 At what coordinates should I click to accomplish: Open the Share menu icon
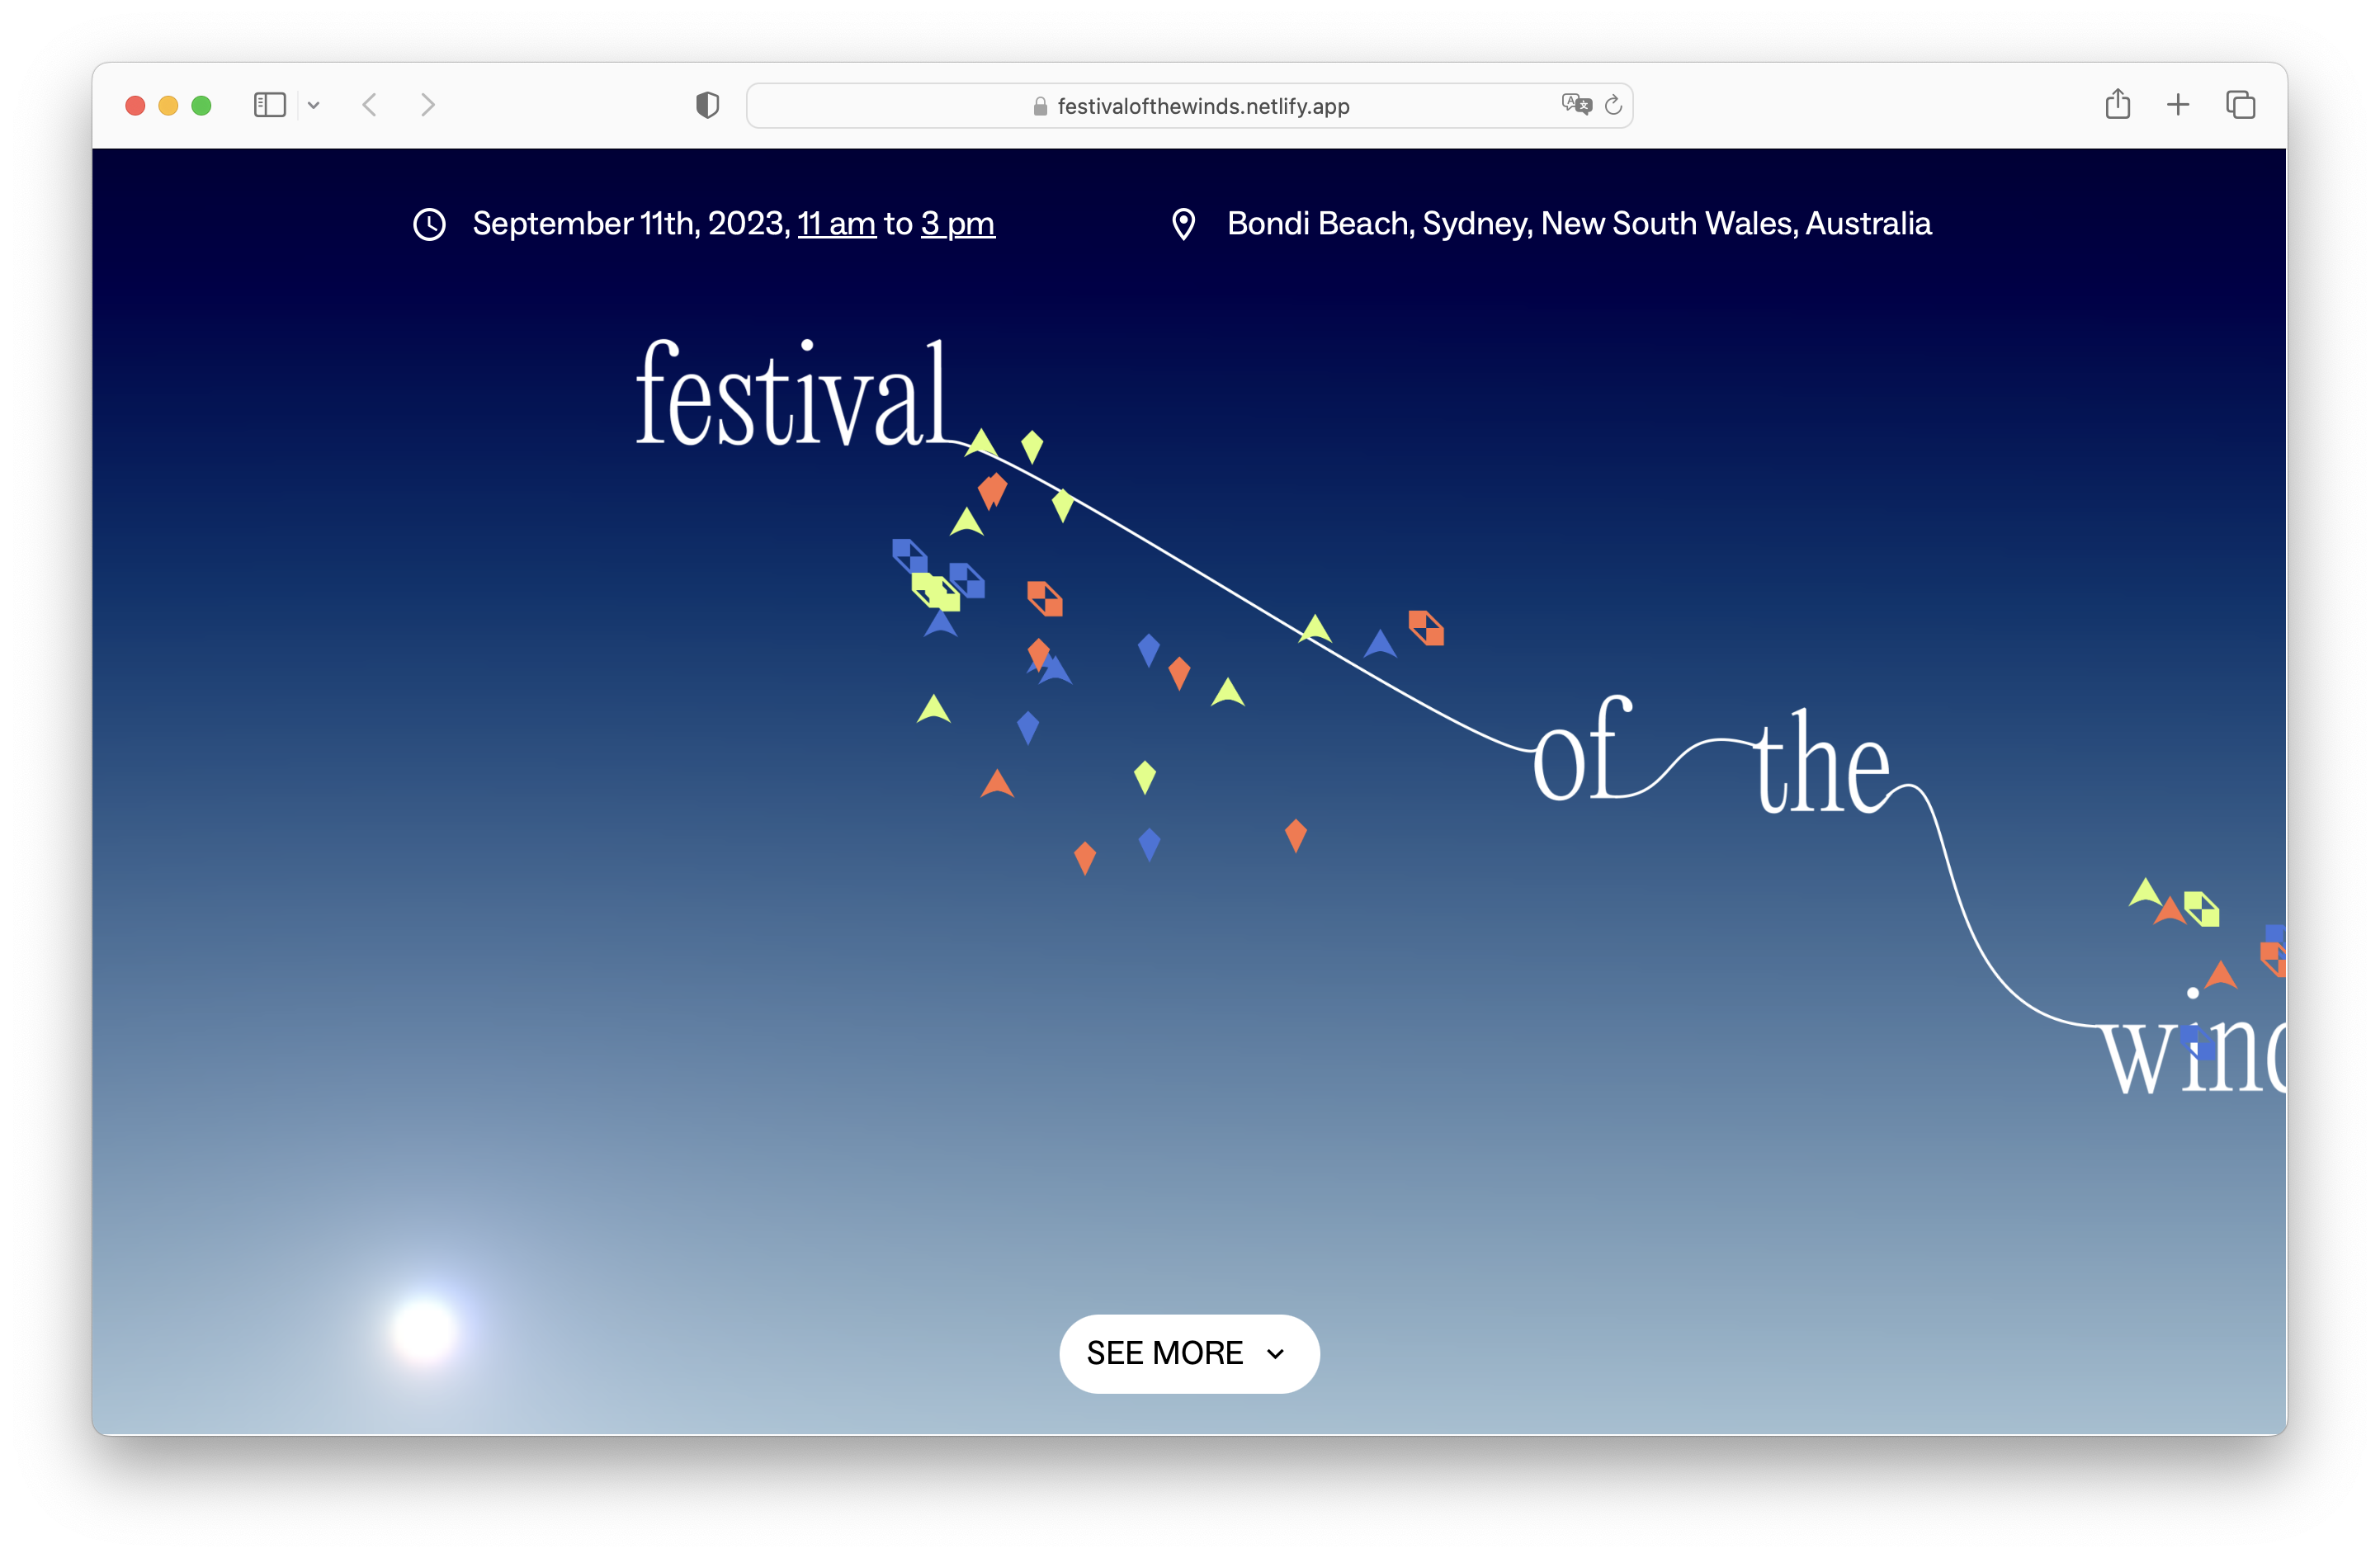coord(2117,105)
